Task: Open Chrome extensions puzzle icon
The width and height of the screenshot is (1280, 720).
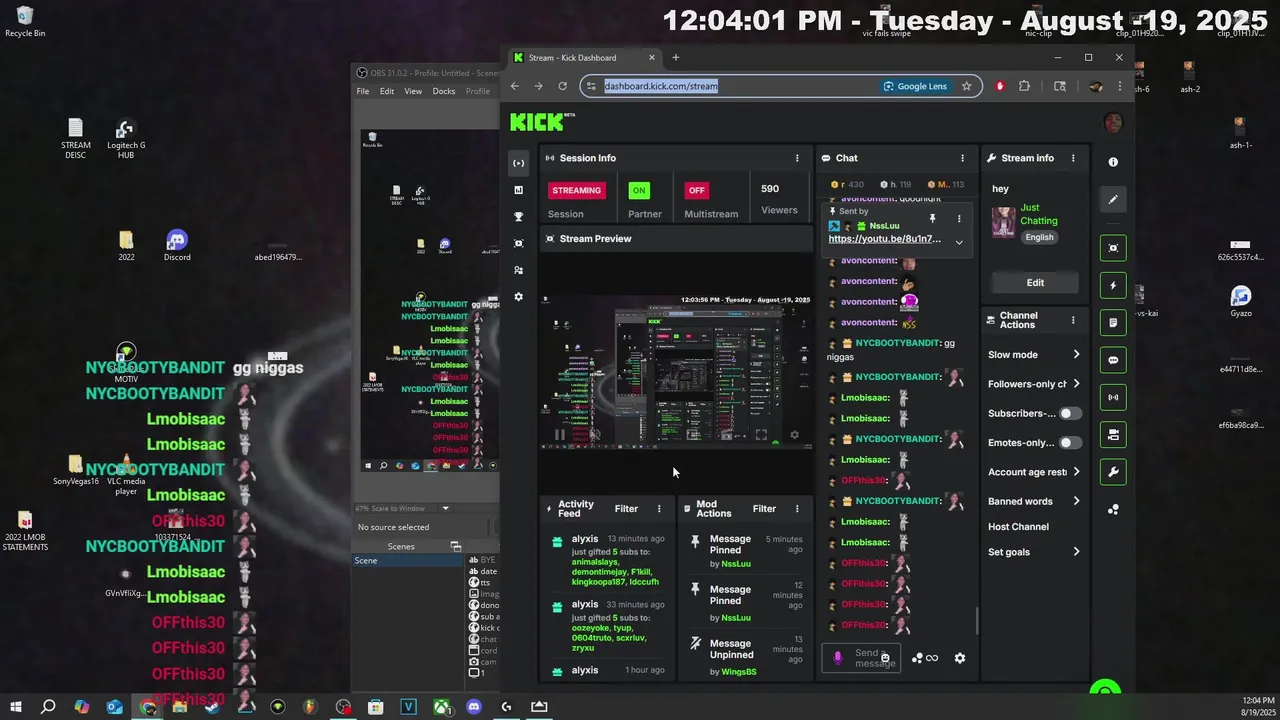Action: [x=1024, y=86]
